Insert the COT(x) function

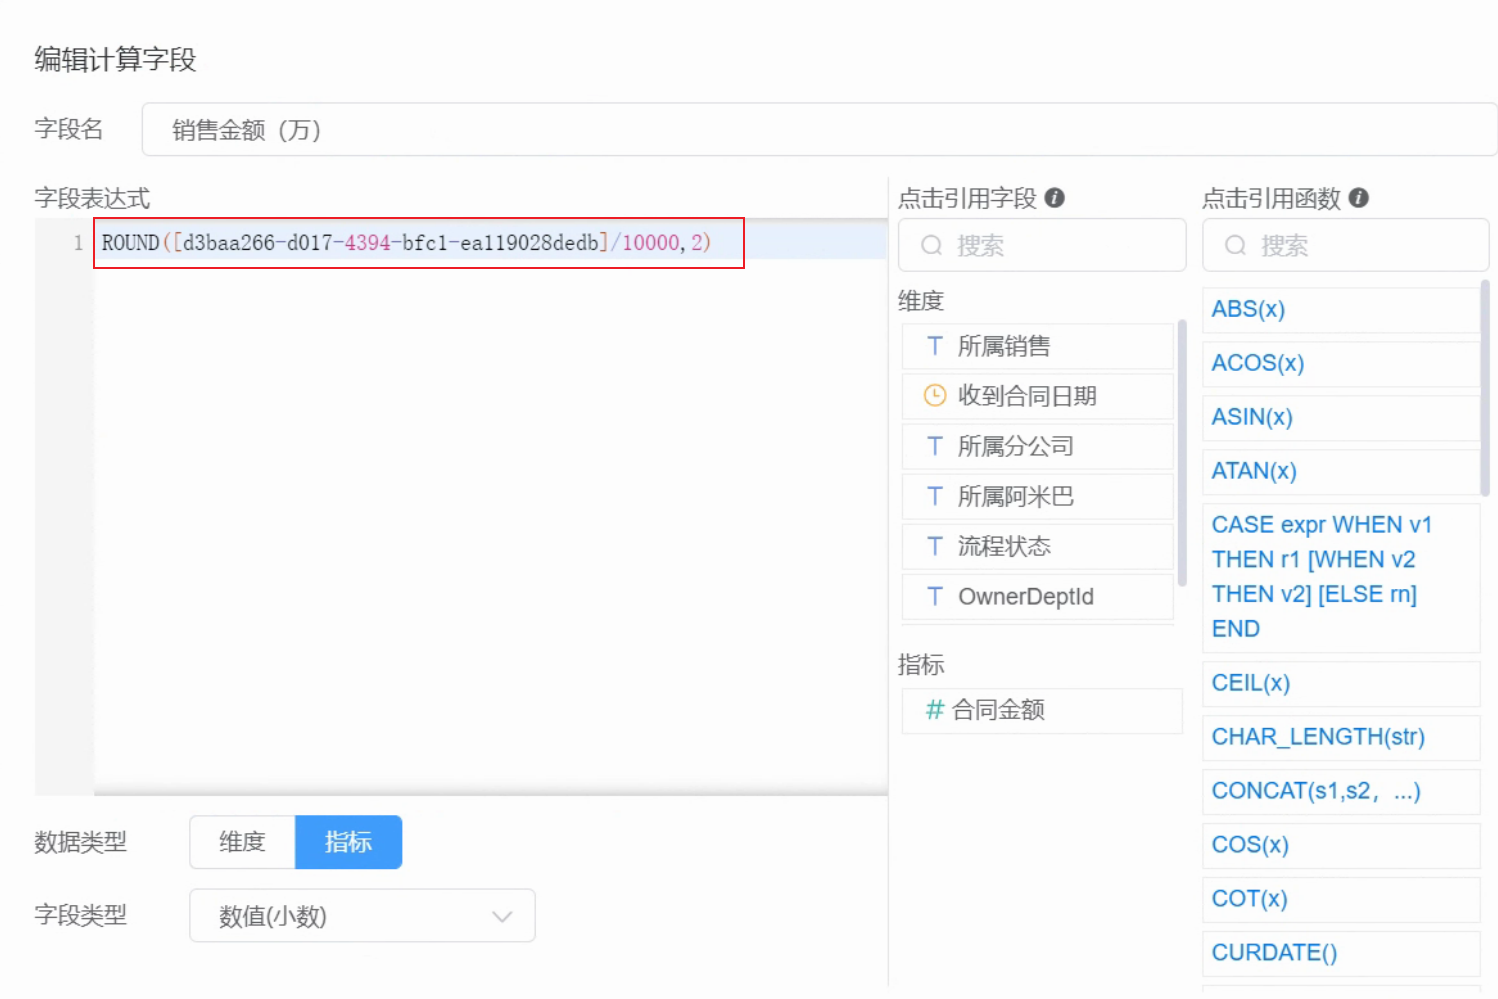pyautogui.click(x=1341, y=899)
